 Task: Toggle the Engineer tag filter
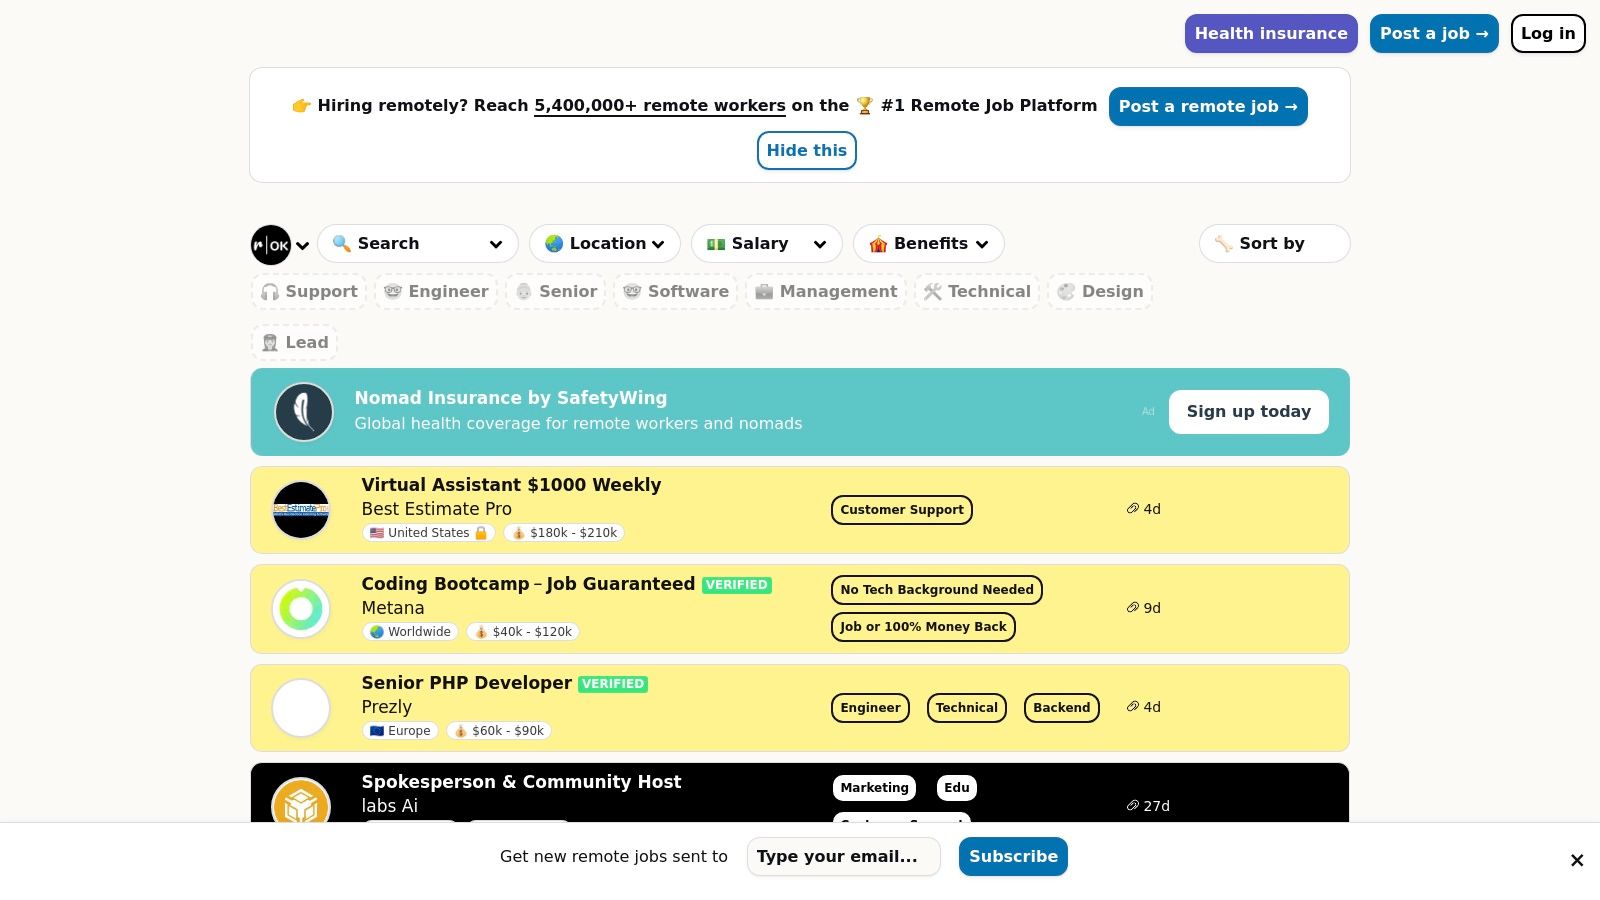pos(436,292)
